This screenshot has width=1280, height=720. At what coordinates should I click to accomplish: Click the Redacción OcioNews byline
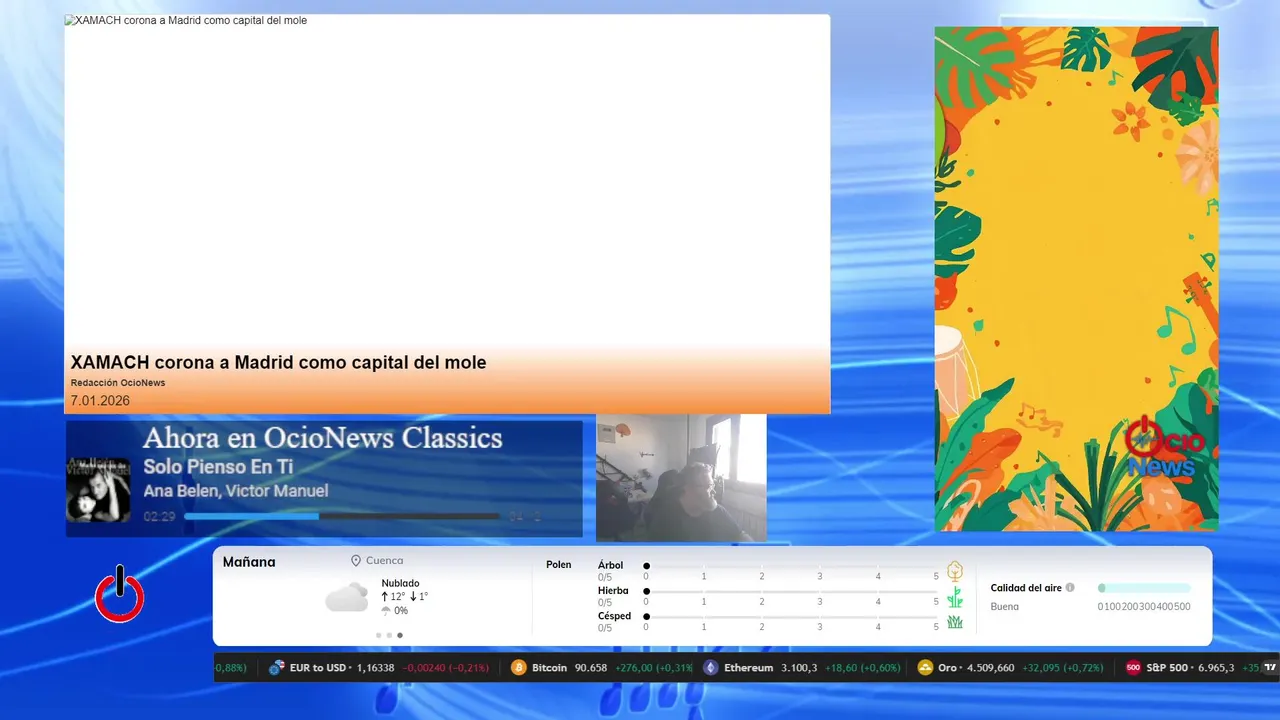coord(118,383)
